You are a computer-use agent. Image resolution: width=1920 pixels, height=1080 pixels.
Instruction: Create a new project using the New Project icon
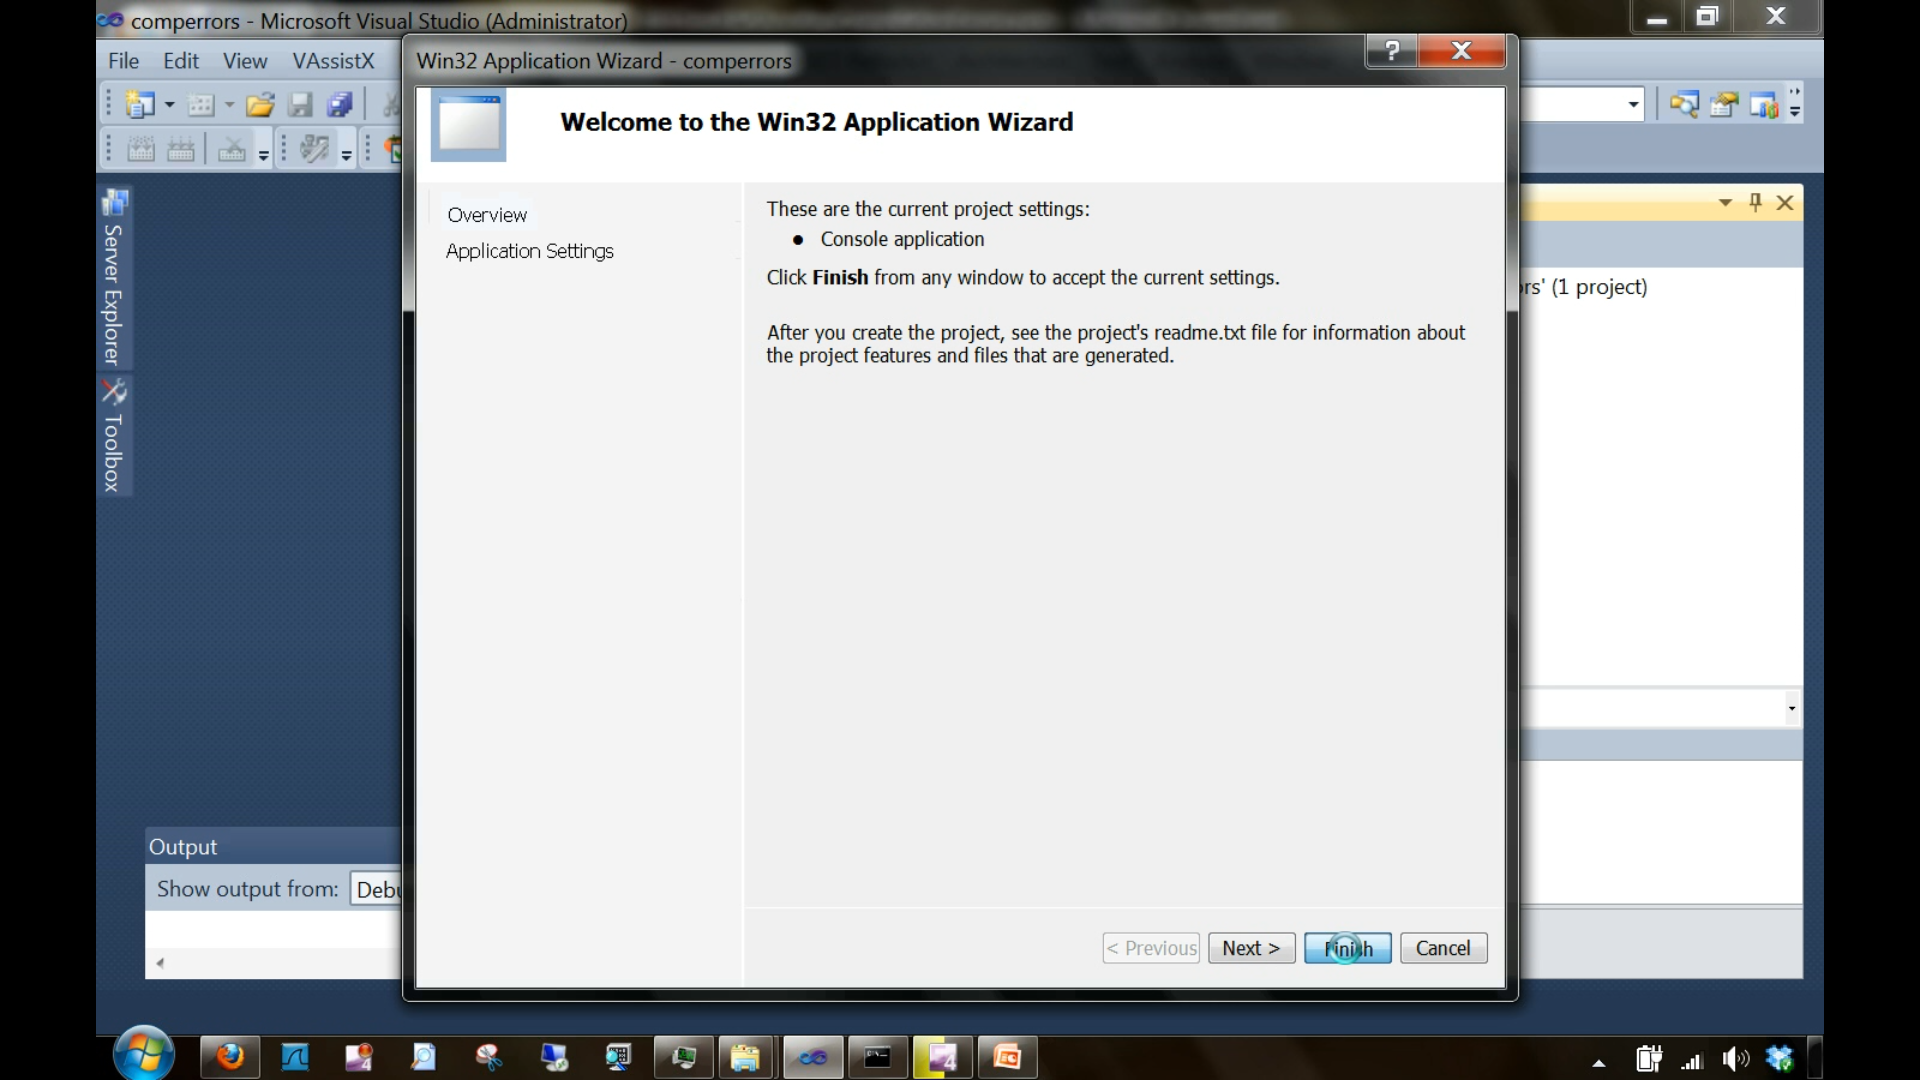coord(140,103)
